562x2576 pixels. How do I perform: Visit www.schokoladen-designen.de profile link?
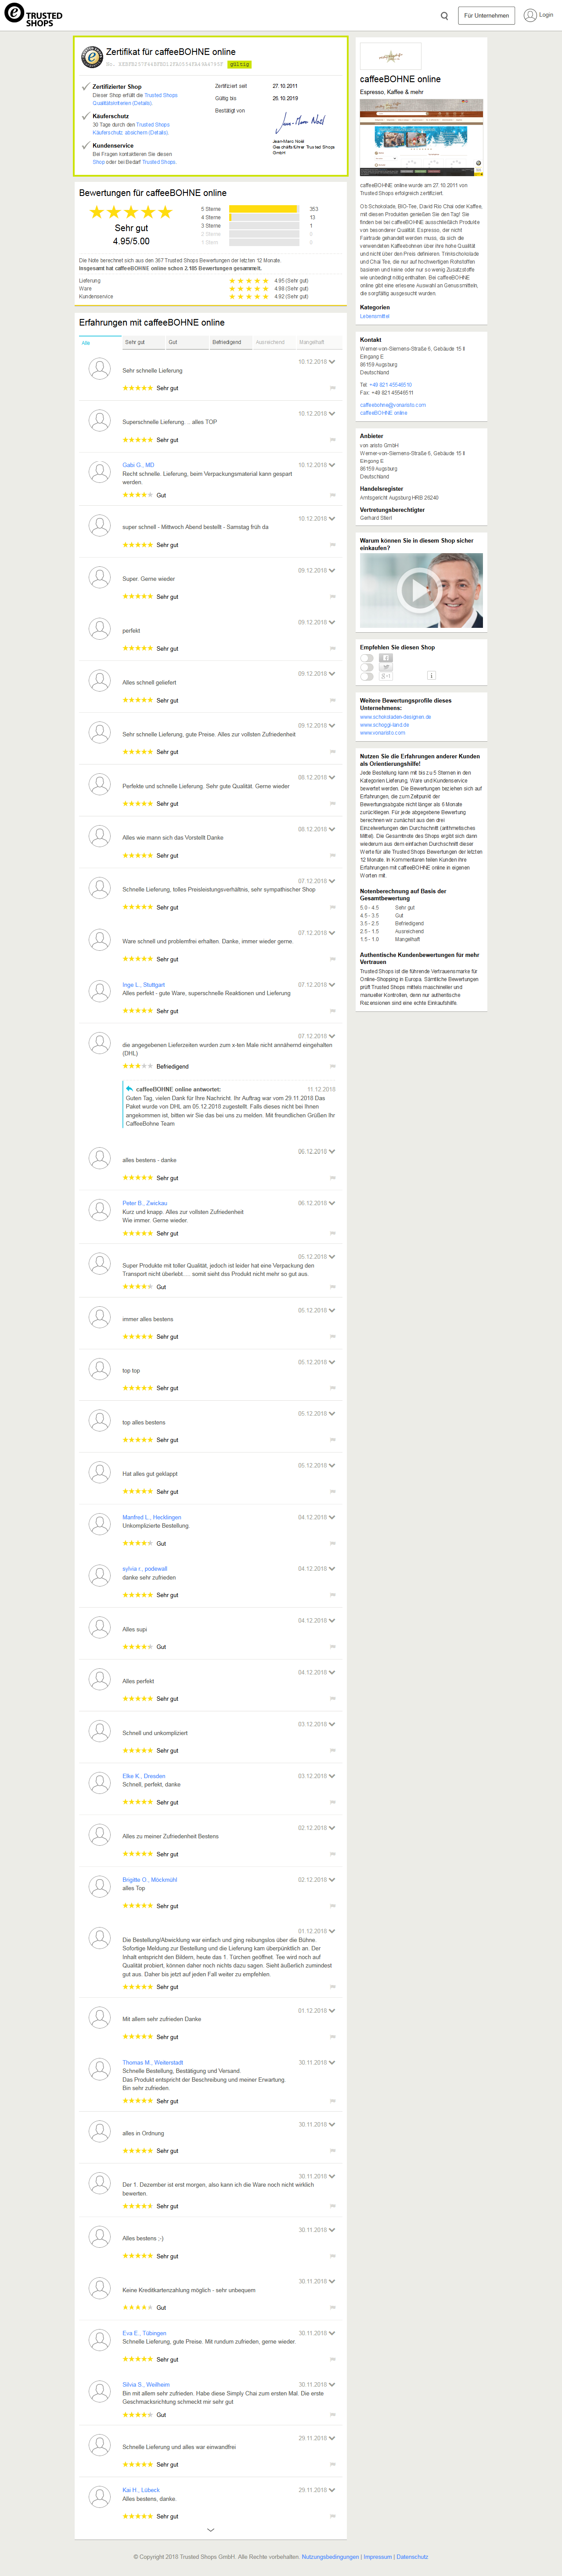pyautogui.click(x=396, y=717)
